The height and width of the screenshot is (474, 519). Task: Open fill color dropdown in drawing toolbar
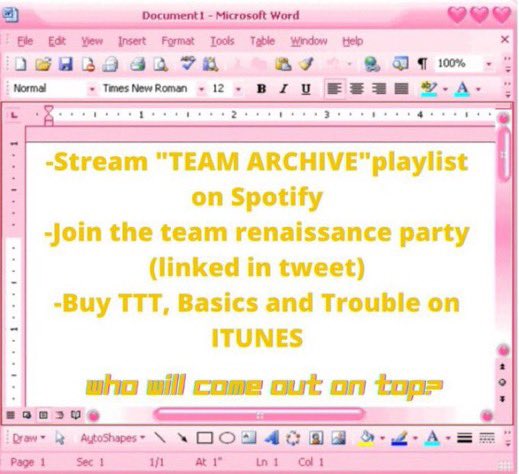pos(382,438)
